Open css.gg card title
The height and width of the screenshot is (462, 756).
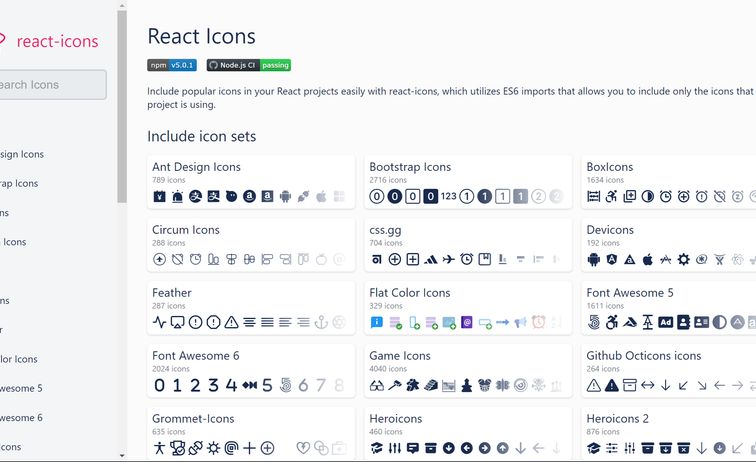point(385,231)
